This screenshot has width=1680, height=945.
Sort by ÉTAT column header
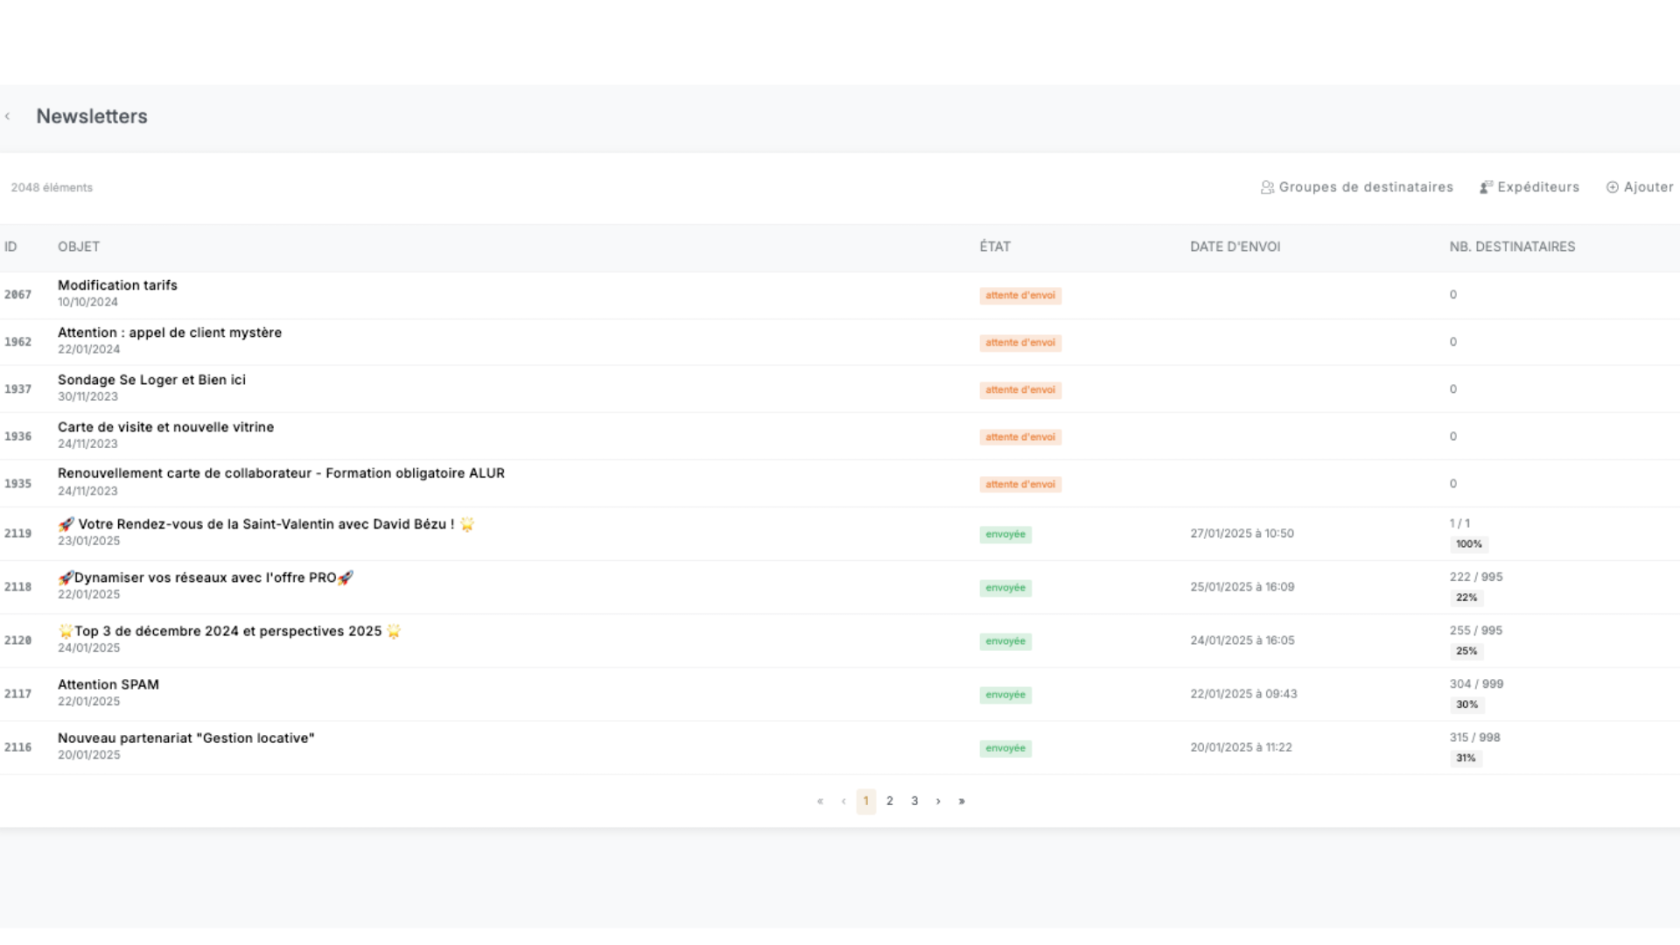(995, 247)
